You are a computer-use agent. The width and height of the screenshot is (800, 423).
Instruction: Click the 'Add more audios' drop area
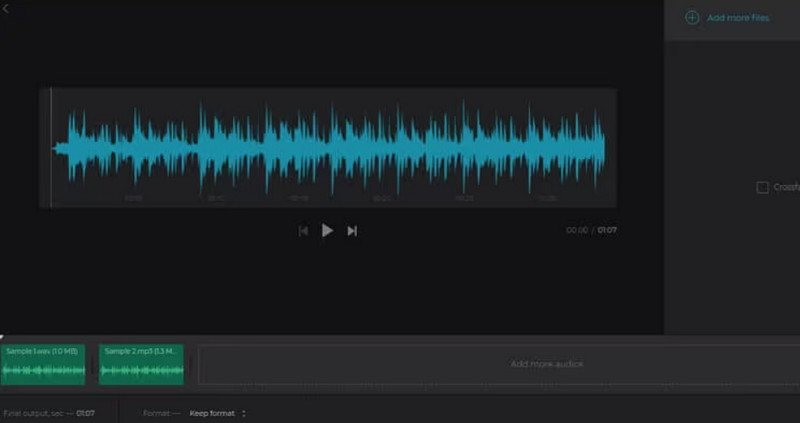(x=546, y=364)
